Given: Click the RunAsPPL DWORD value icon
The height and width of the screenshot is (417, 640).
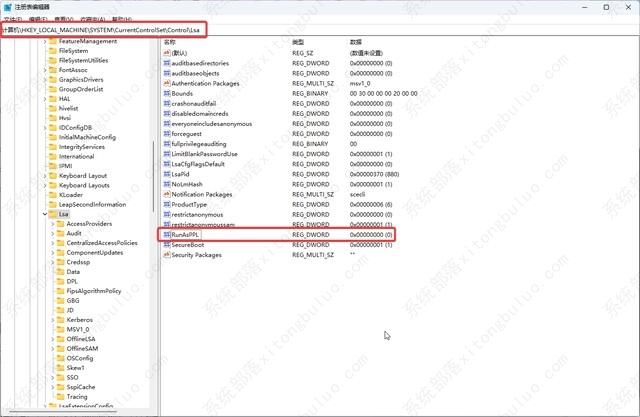Looking at the screenshot, I should [x=167, y=235].
